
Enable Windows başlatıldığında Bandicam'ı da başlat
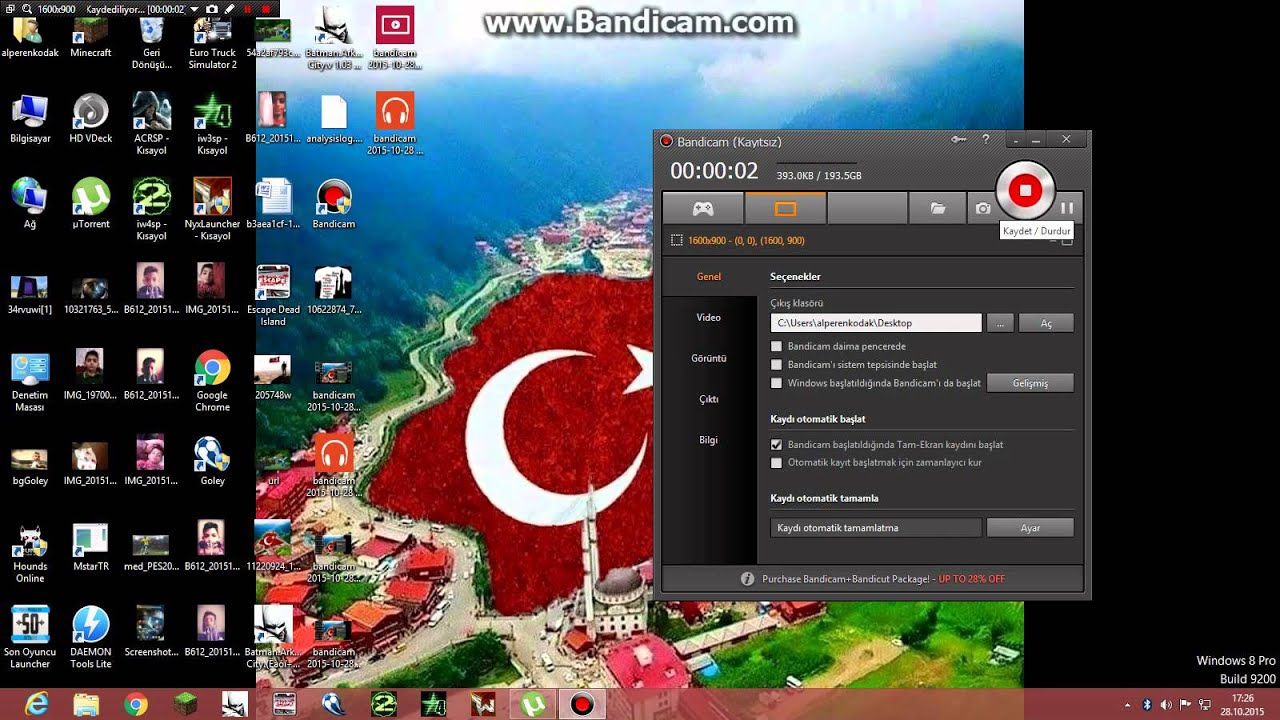[777, 383]
